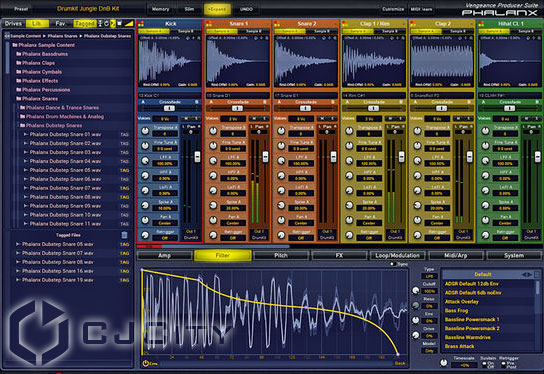Toggle the Sync switch above filter graph
The width and height of the screenshot is (544, 374).
point(393,264)
